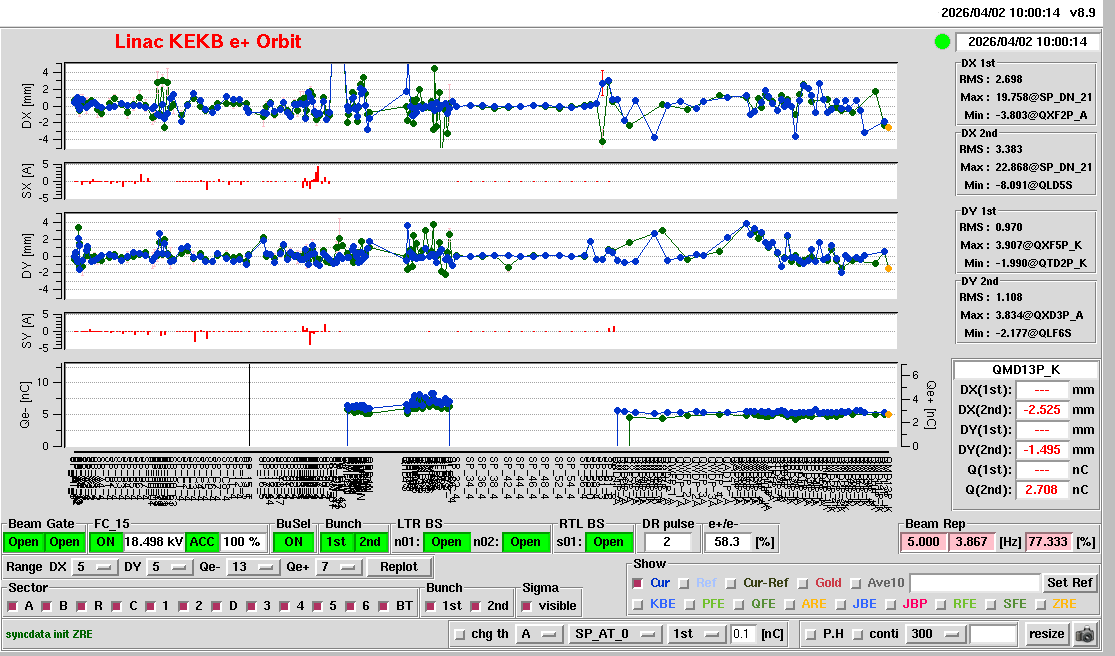Open the Range DX dropdown
Image resolution: width=1115 pixels, height=656 pixels.
[93, 567]
